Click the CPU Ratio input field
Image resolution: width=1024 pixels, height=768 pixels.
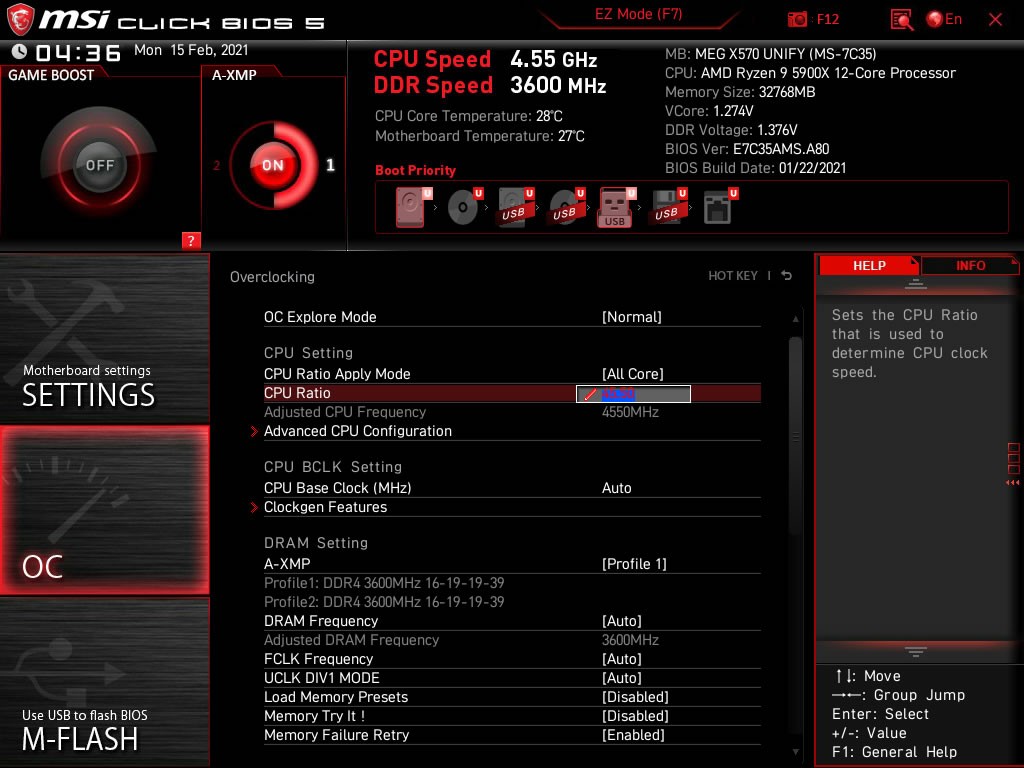[x=633, y=394]
